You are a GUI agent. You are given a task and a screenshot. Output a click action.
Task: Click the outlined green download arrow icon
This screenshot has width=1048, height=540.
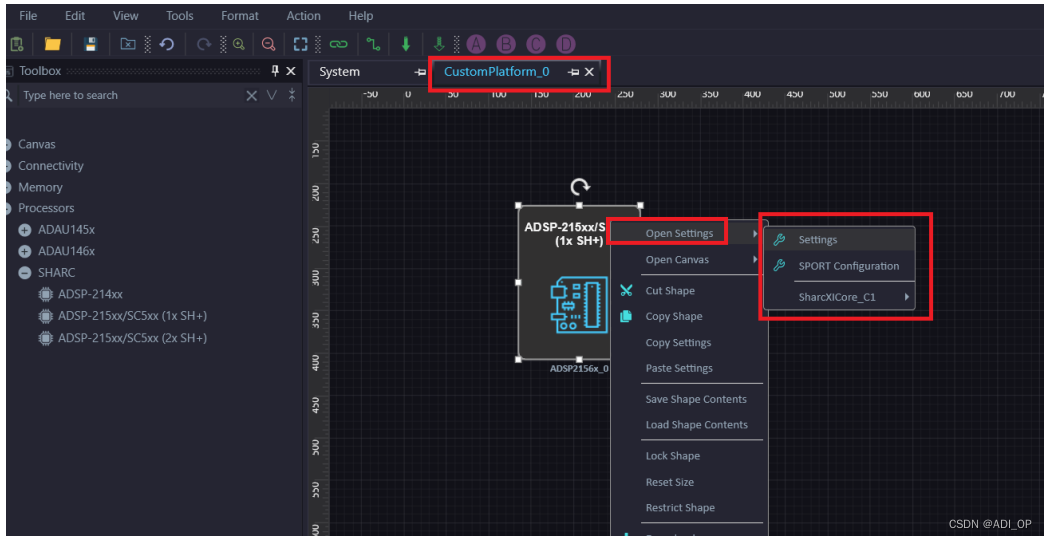coord(439,44)
